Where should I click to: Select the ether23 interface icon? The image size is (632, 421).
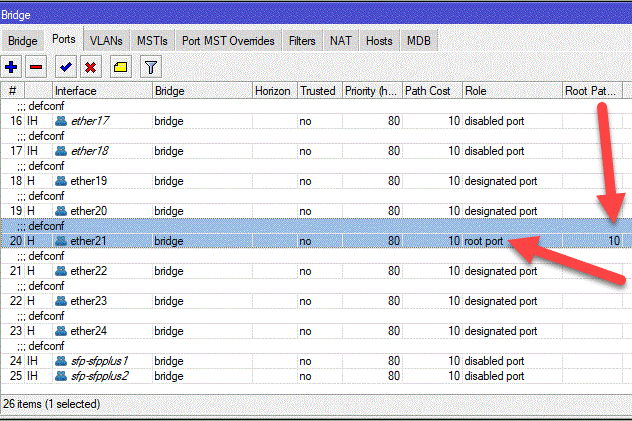[61, 301]
